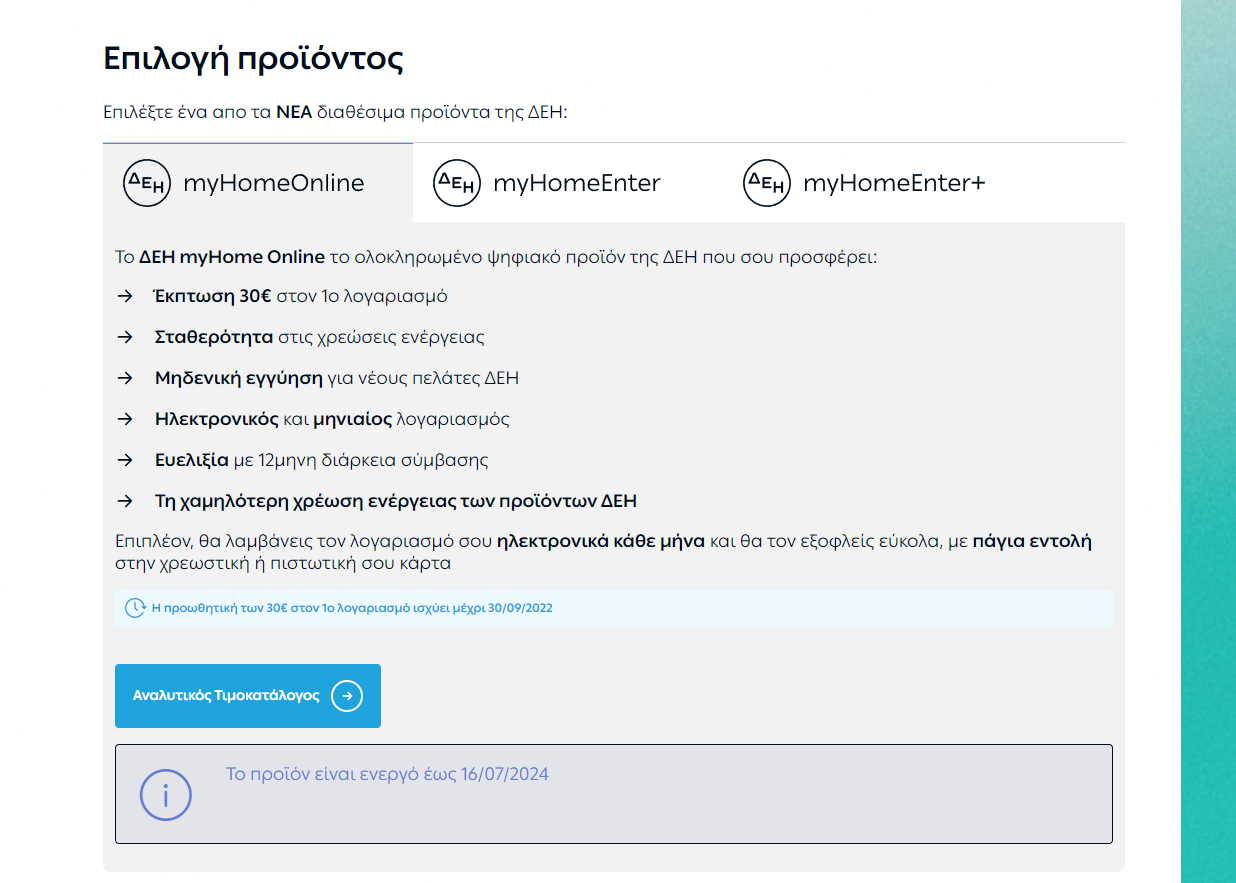Screen dimensions: 1236x883
Task: Click the promotion notice valid until 30/09/2022
Action: click(614, 608)
